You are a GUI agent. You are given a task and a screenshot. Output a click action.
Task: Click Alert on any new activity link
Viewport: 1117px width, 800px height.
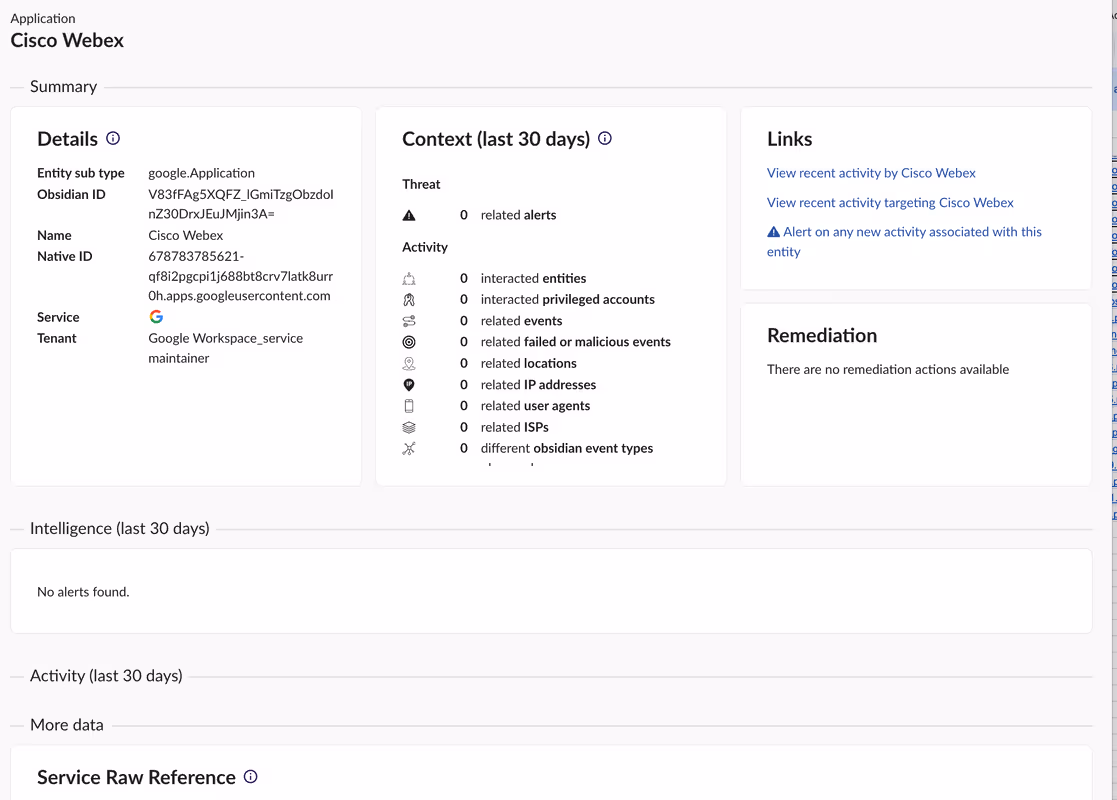point(904,241)
